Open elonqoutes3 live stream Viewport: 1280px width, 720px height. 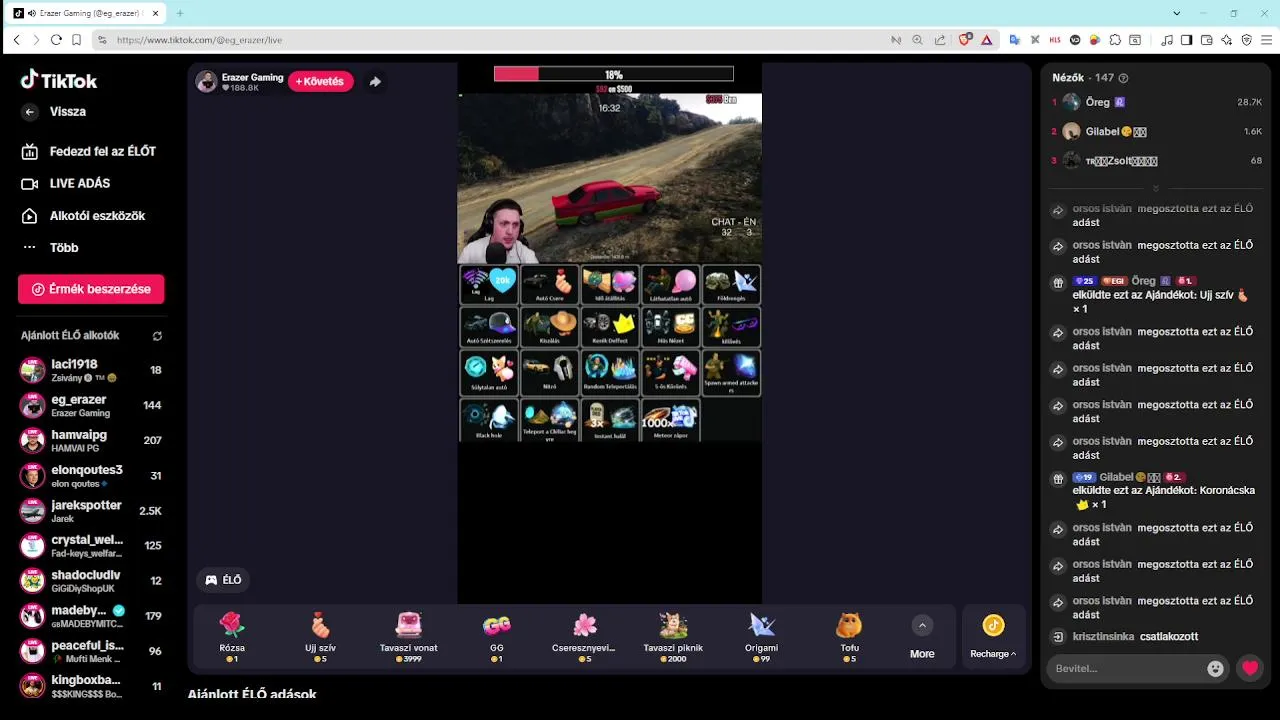coord(91,476)
